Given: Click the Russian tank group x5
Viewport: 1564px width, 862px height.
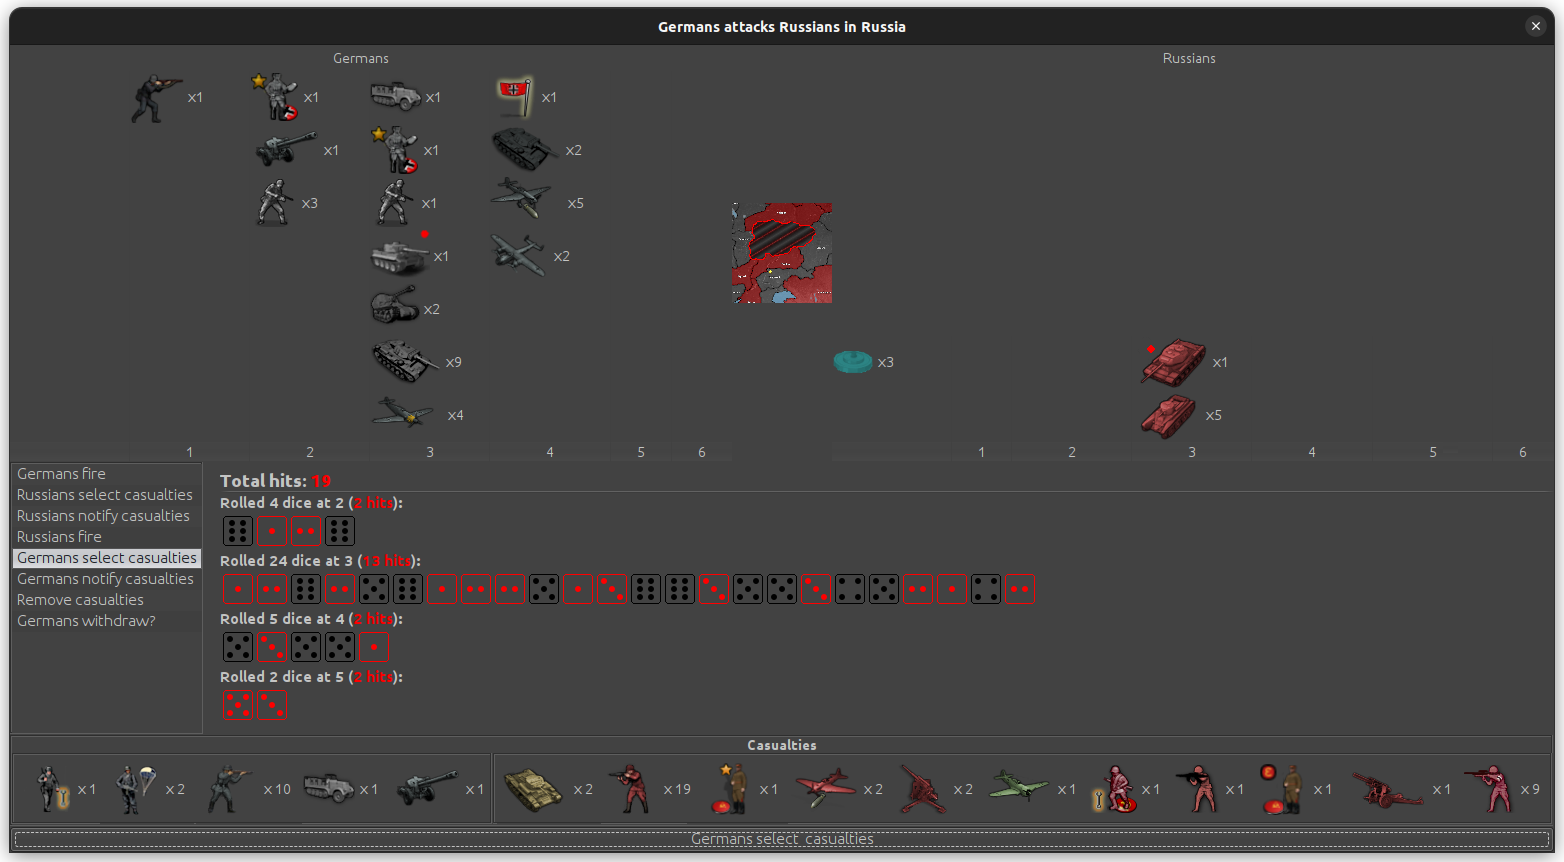Looking at the screenshot, I should 1169,415.
